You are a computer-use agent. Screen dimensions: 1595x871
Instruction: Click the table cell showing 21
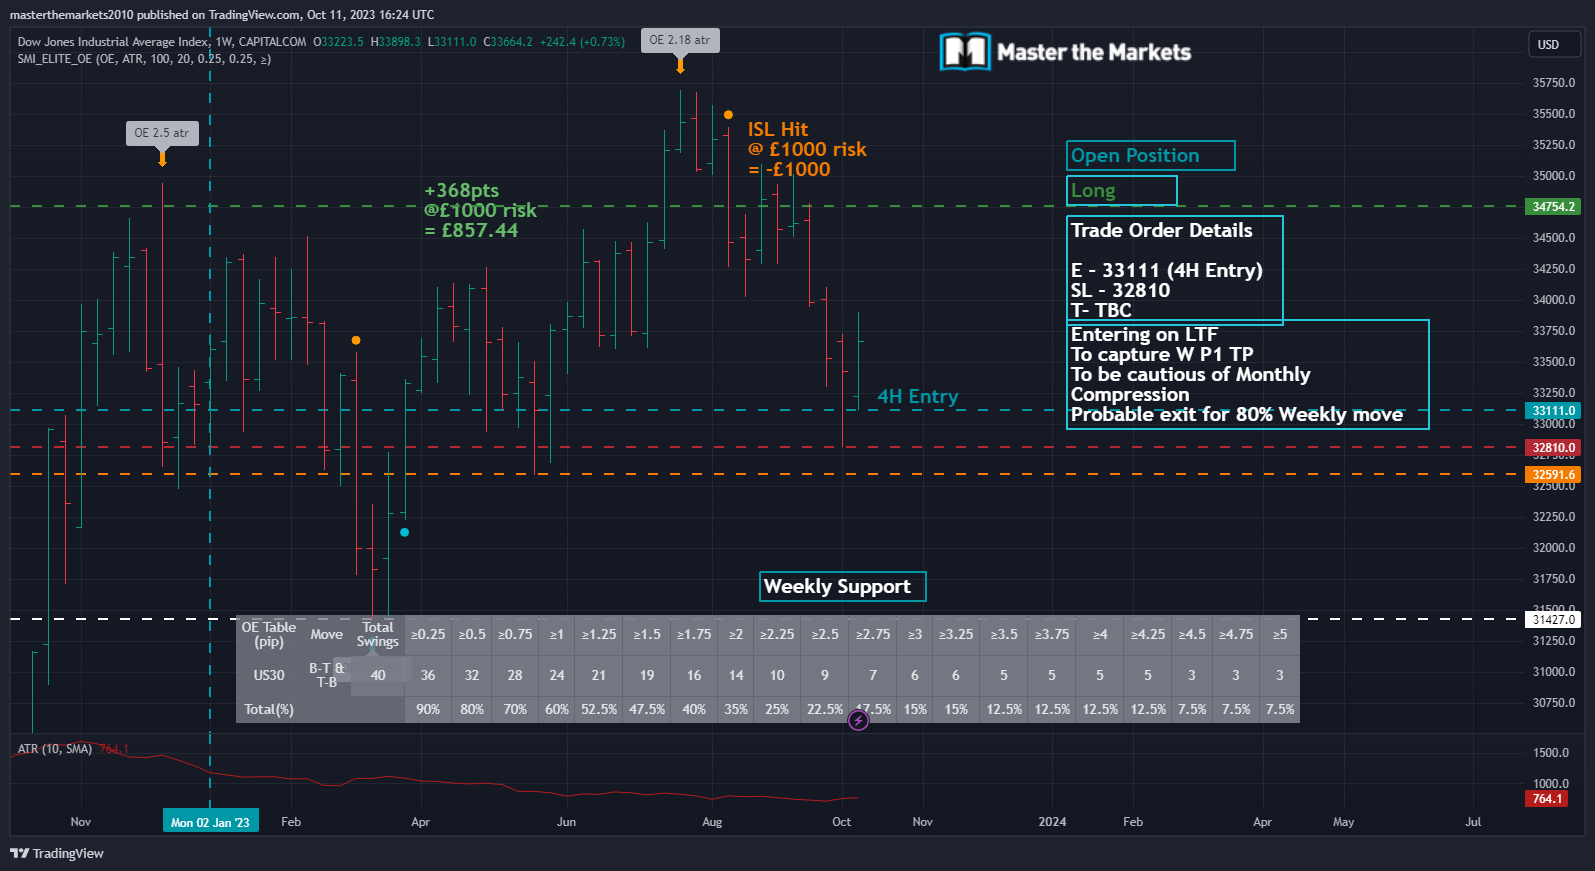click(x=599, y=676)
